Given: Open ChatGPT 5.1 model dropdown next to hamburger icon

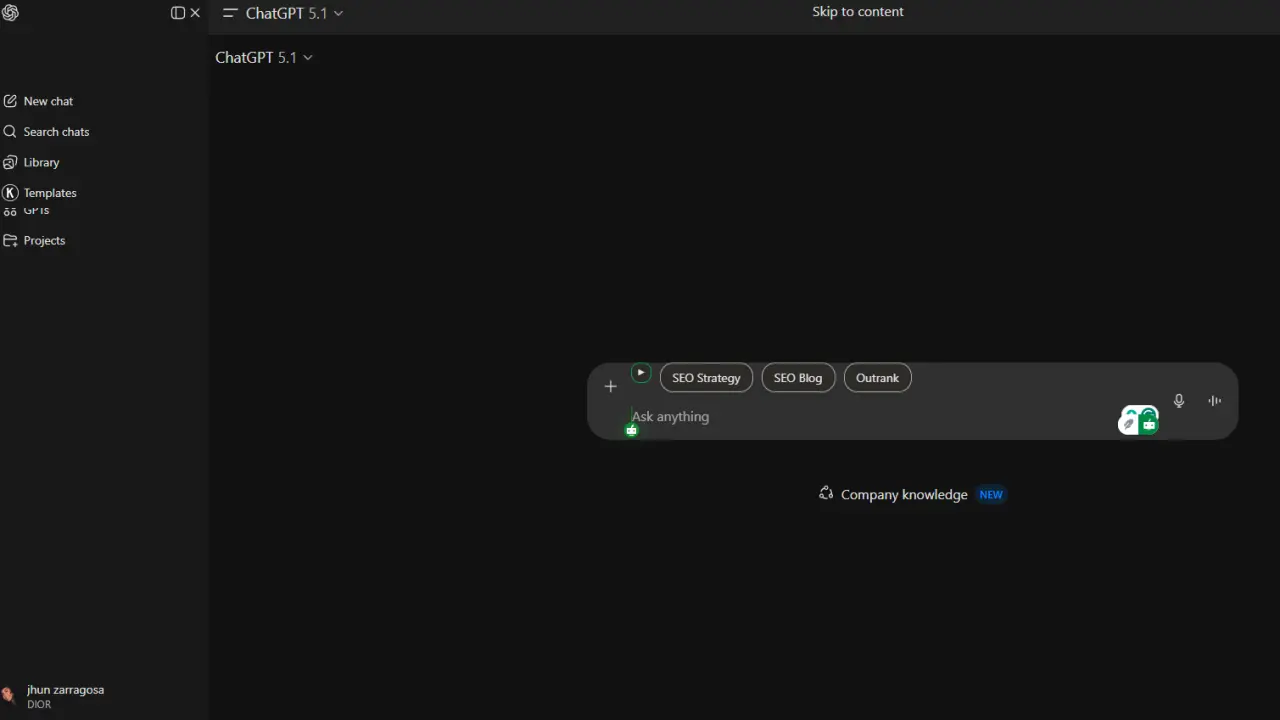Looking at the screenshot, I should click(x=294, y=13).
